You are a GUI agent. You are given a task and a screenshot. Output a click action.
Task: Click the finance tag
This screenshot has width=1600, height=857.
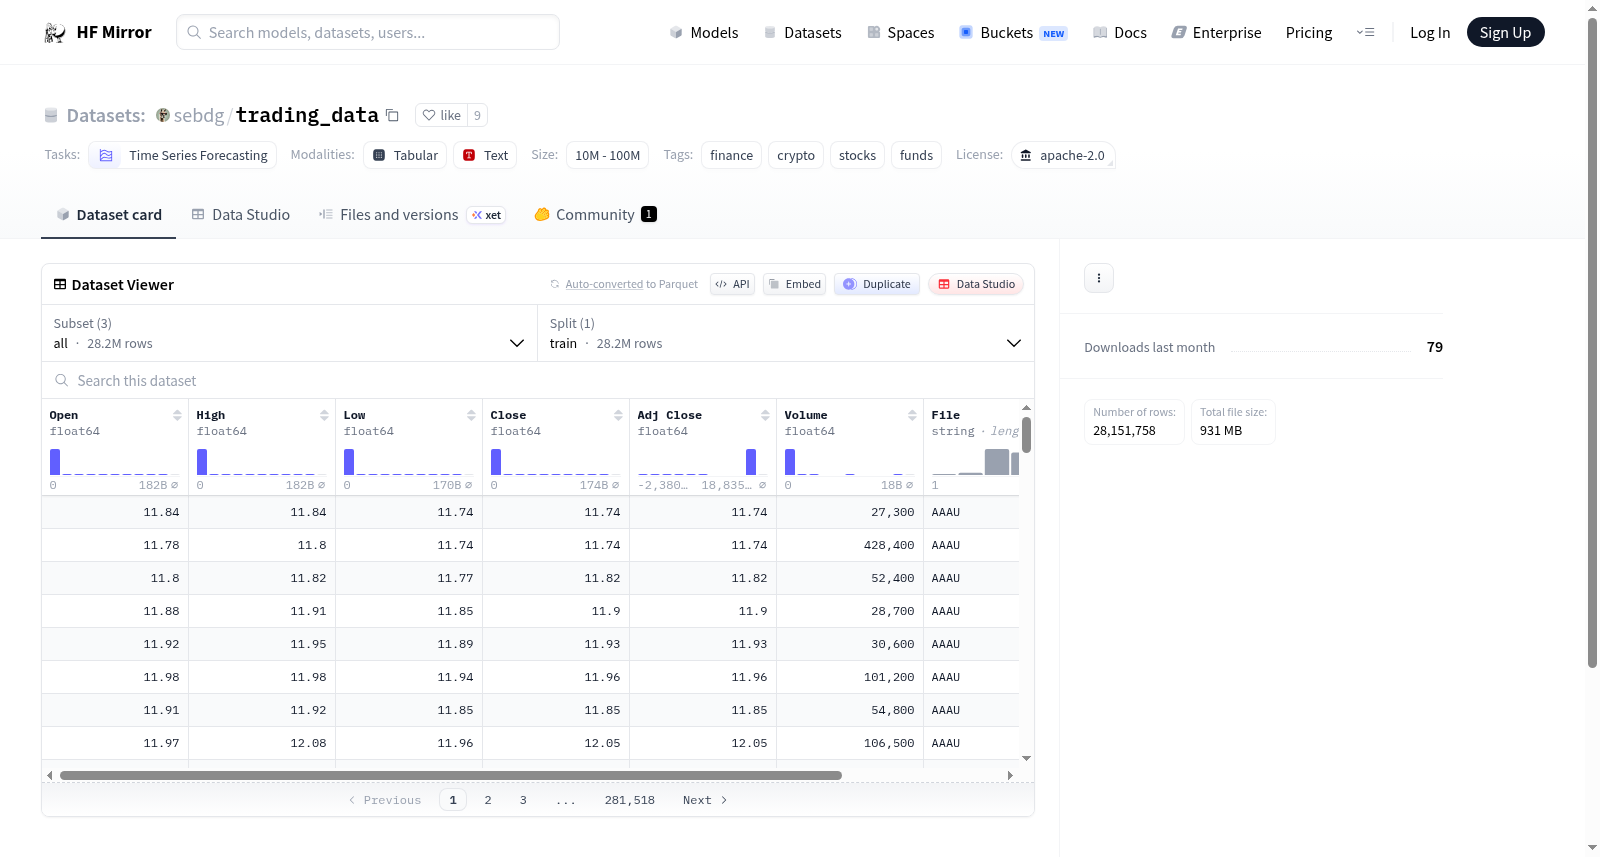coord(732,155)
